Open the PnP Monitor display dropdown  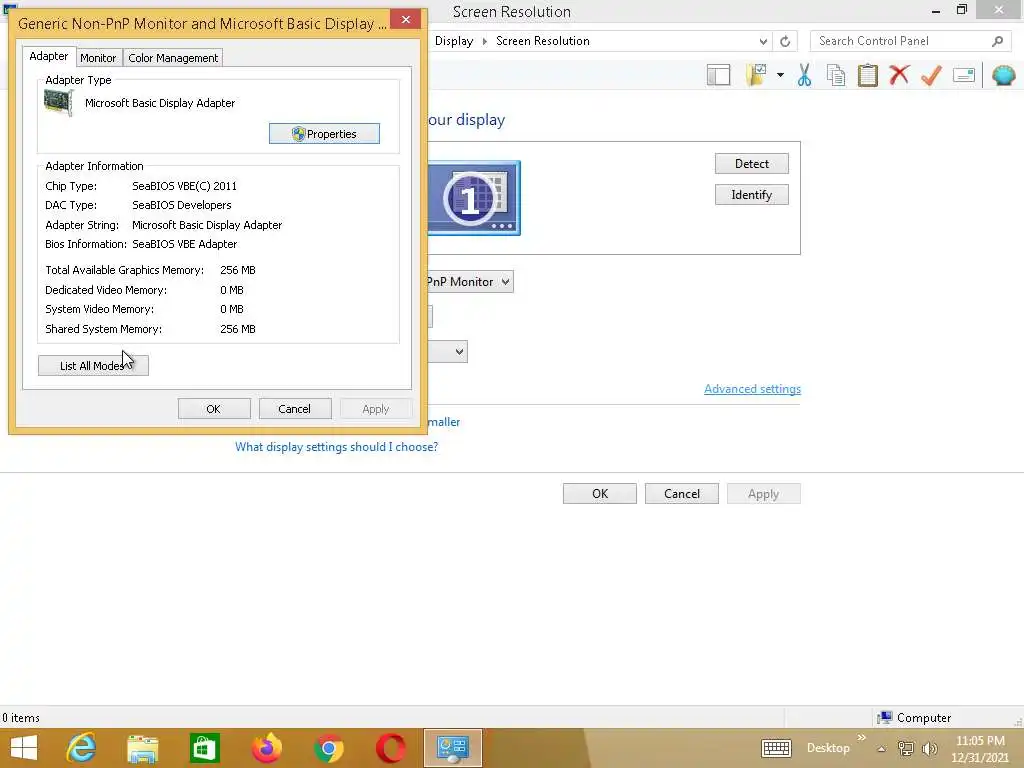coord(470,281)
